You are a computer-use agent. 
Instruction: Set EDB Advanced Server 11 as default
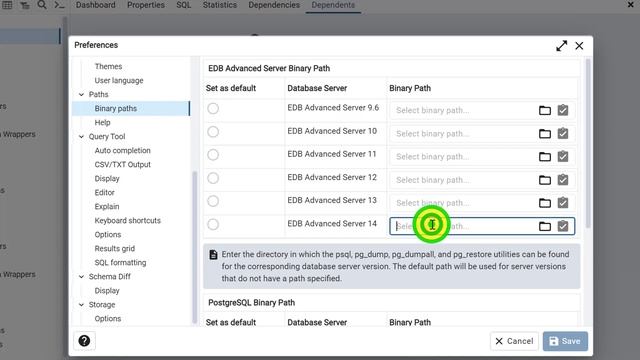(213, 155)
